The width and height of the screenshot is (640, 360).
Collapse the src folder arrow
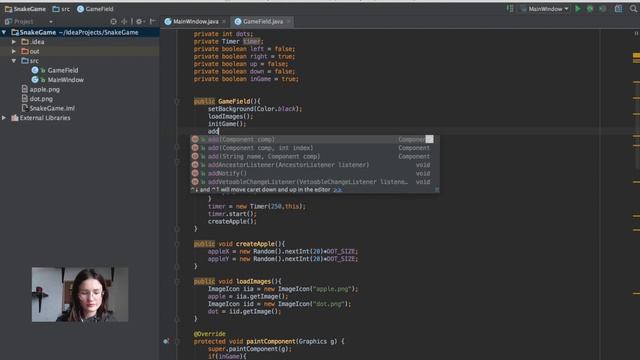(x=14, y=61)
